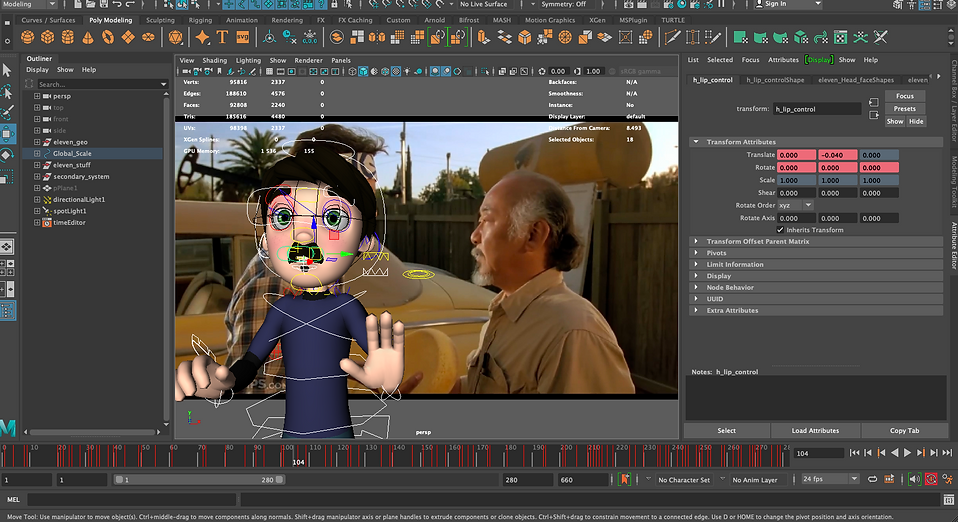Open the Poly Modeling shelf tab
958x522 pixels.
pyautogui.click(x=111, y=20)
